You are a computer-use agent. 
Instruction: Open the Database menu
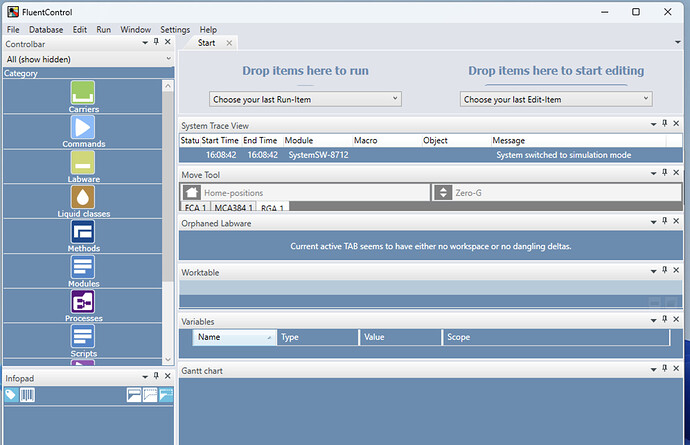[x=46, y=30]
